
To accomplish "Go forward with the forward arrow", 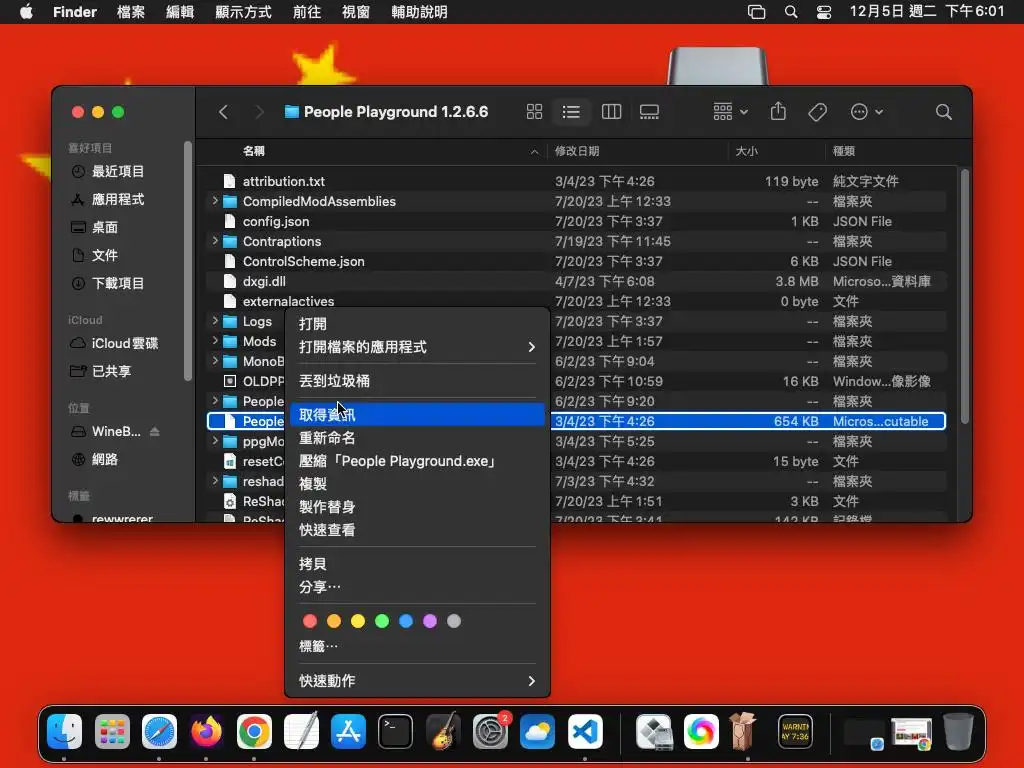I will pos(259,112).
